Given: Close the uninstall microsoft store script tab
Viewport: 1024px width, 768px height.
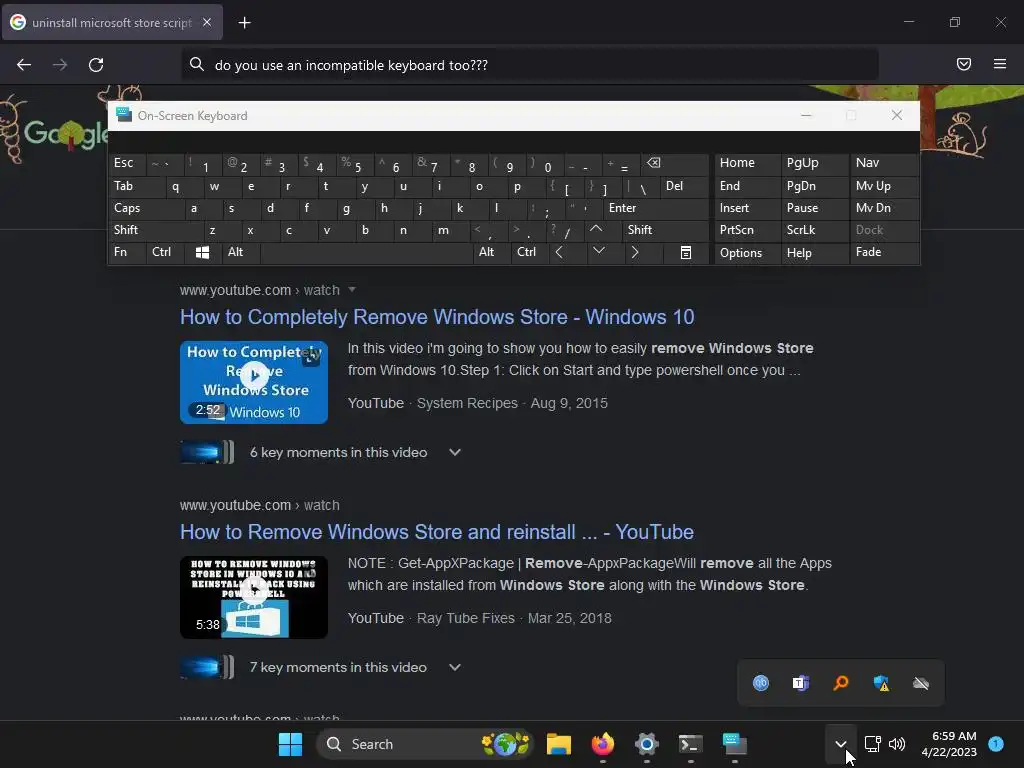Looking at the screenshot, I should (x=207, y=22).
